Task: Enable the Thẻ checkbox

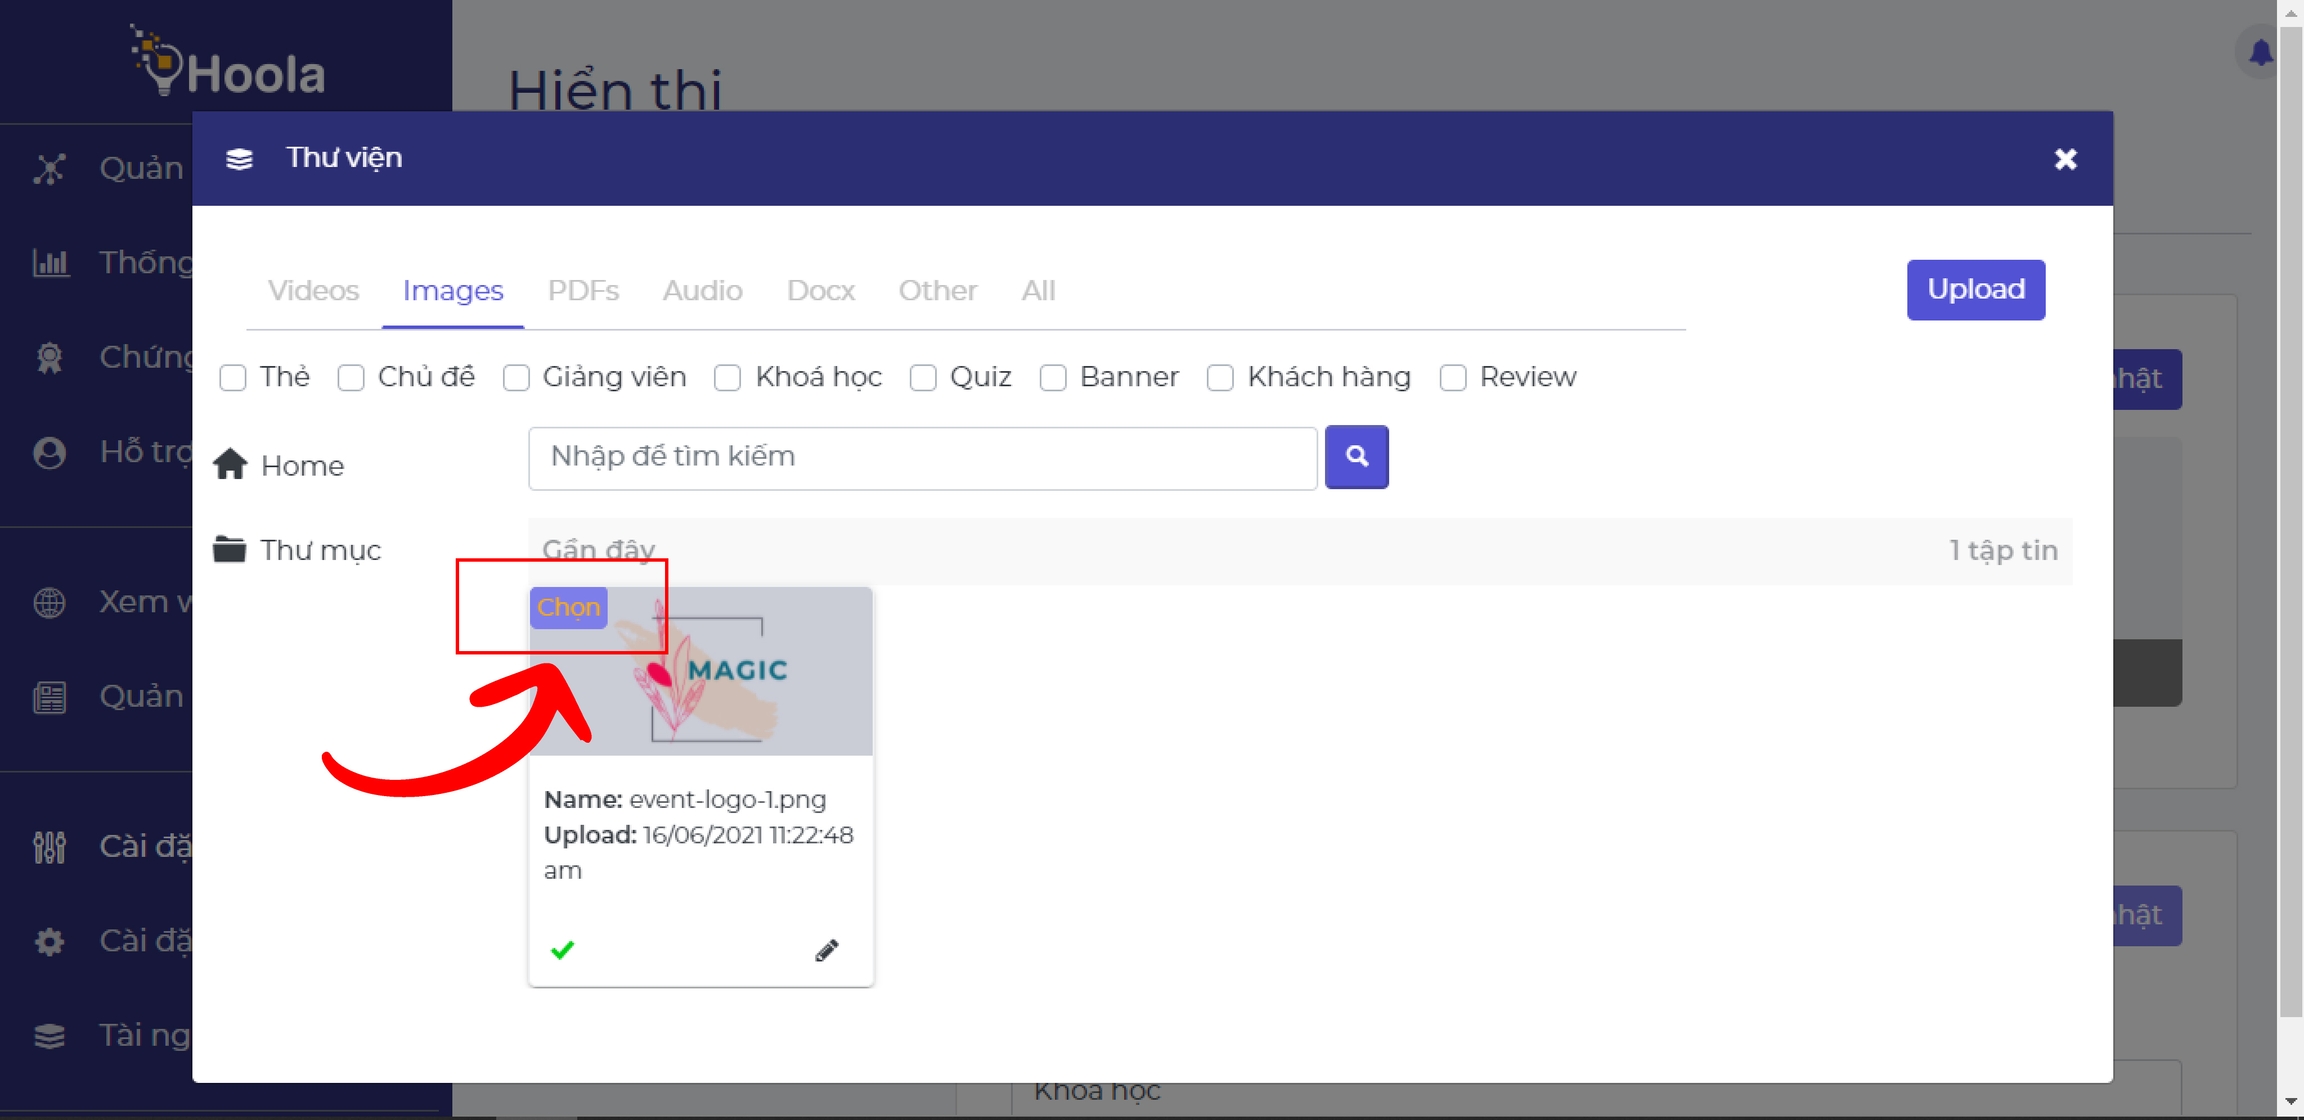Action: click(x=233, y=378)
